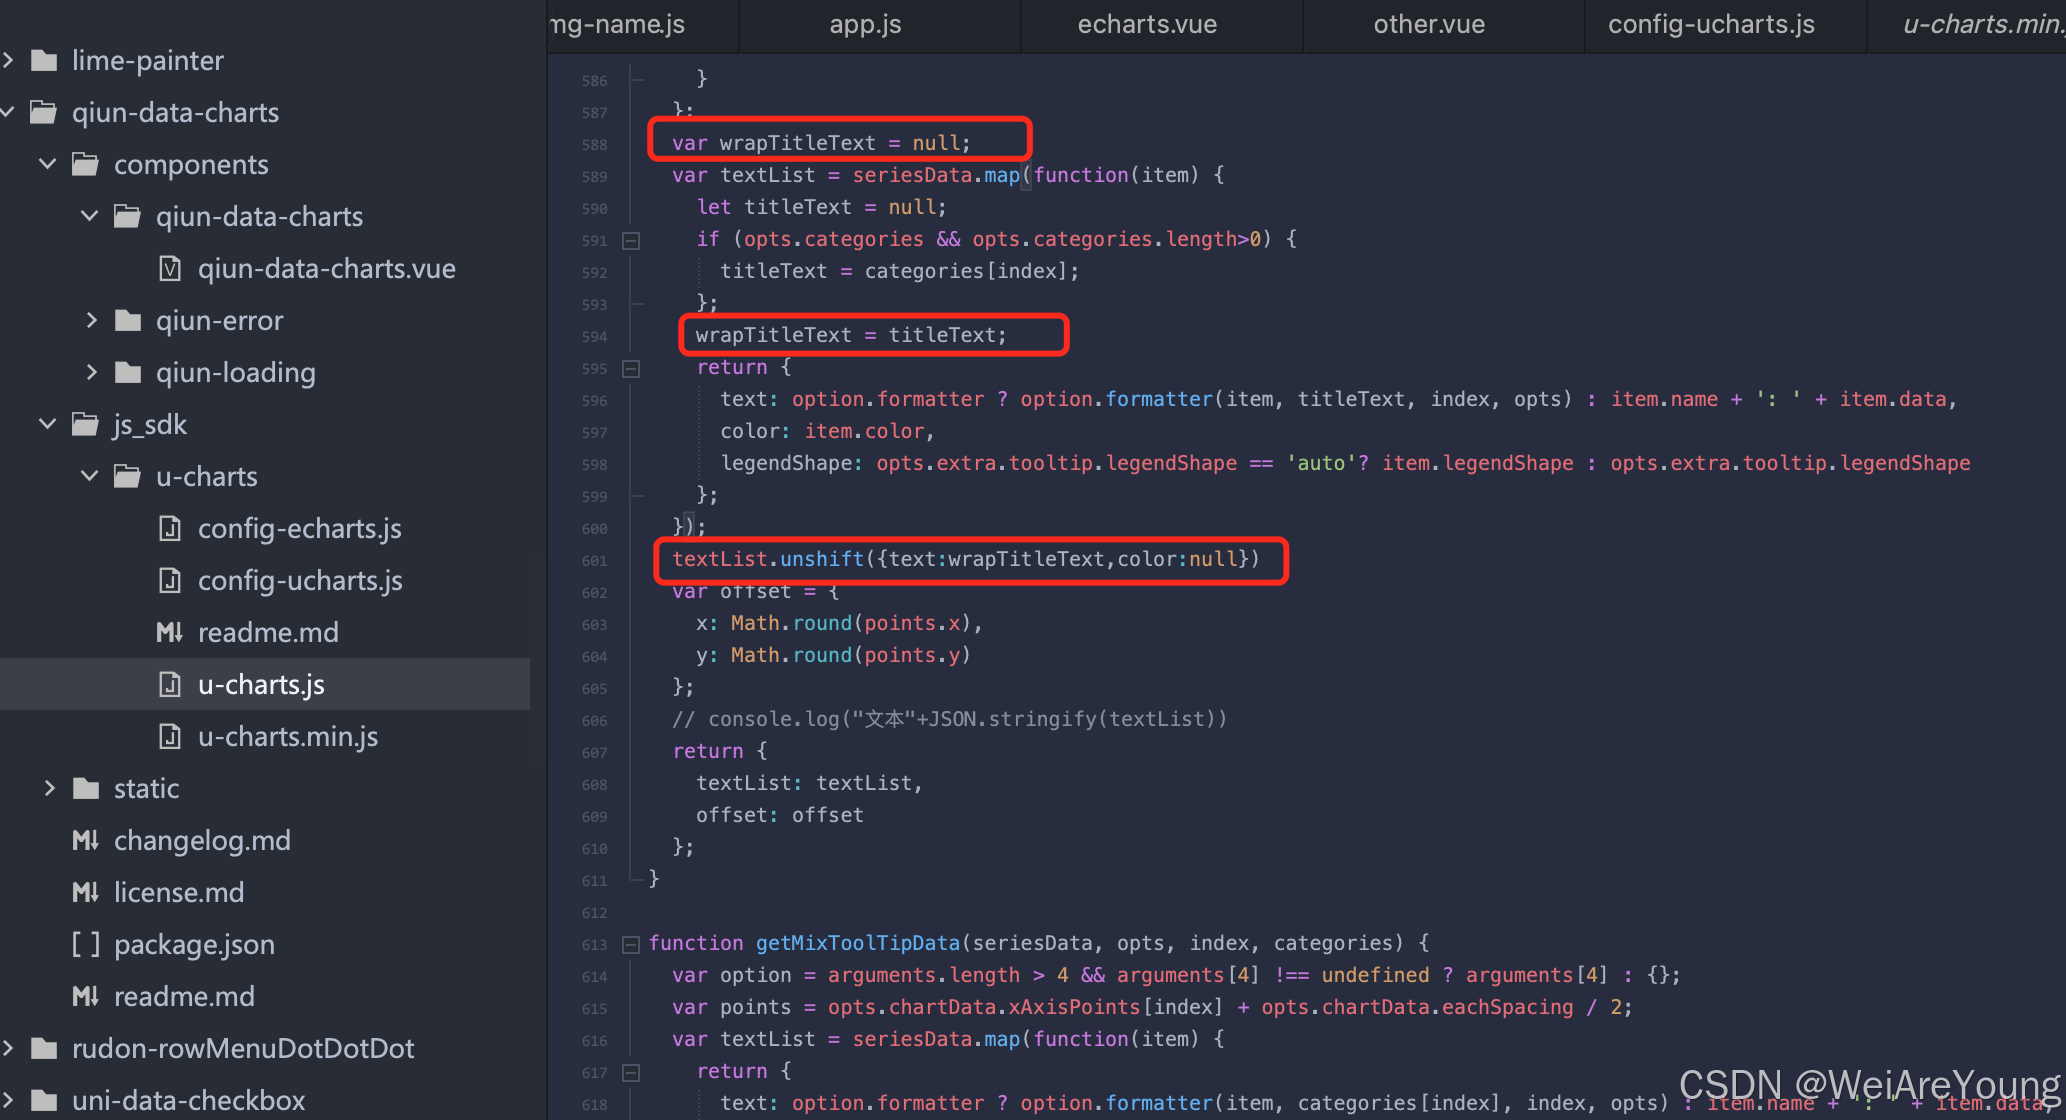
Task: Collapse the components folder
Action: 47,164
